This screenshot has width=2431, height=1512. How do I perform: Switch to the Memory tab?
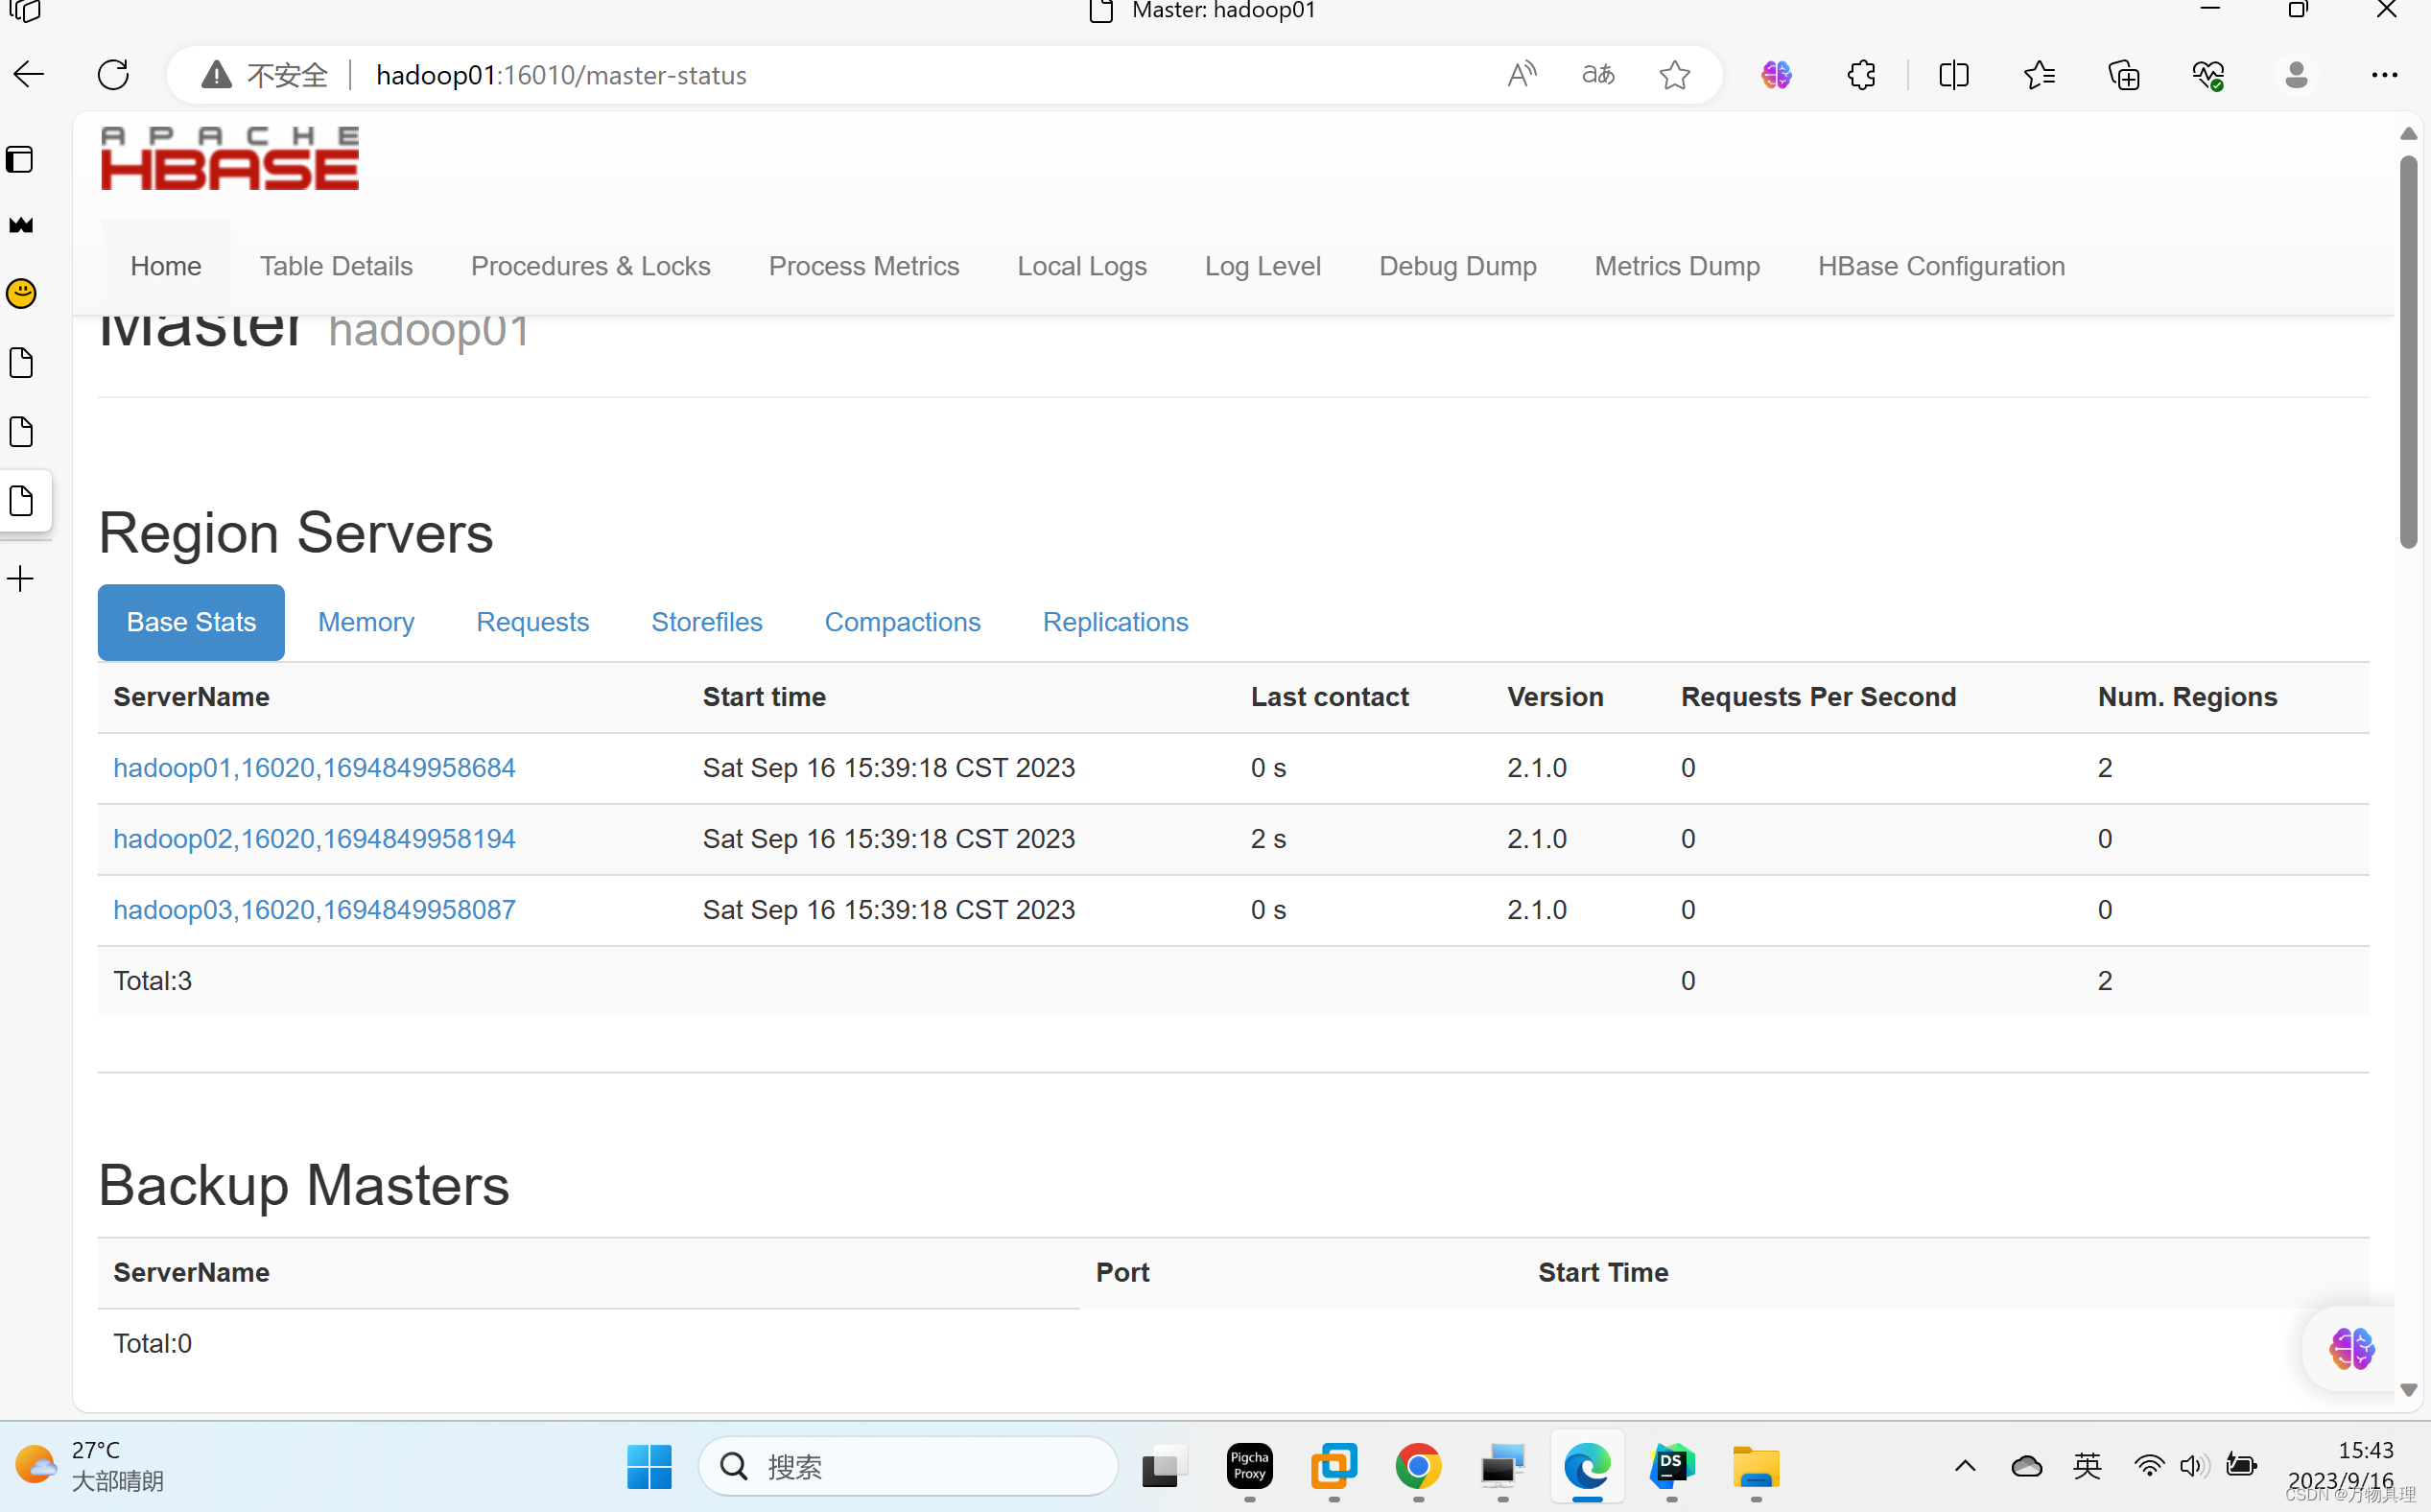click(x=365, y=622)
